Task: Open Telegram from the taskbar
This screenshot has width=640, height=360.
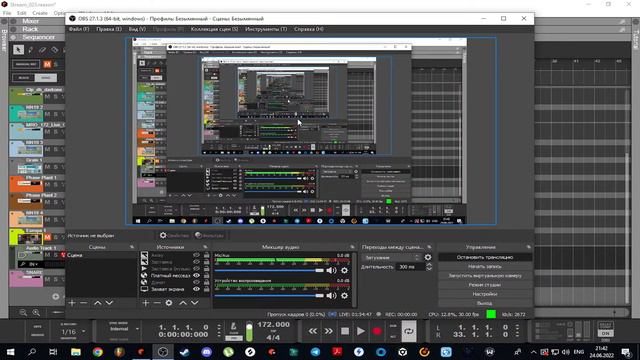Action: [x=316, y=352]
